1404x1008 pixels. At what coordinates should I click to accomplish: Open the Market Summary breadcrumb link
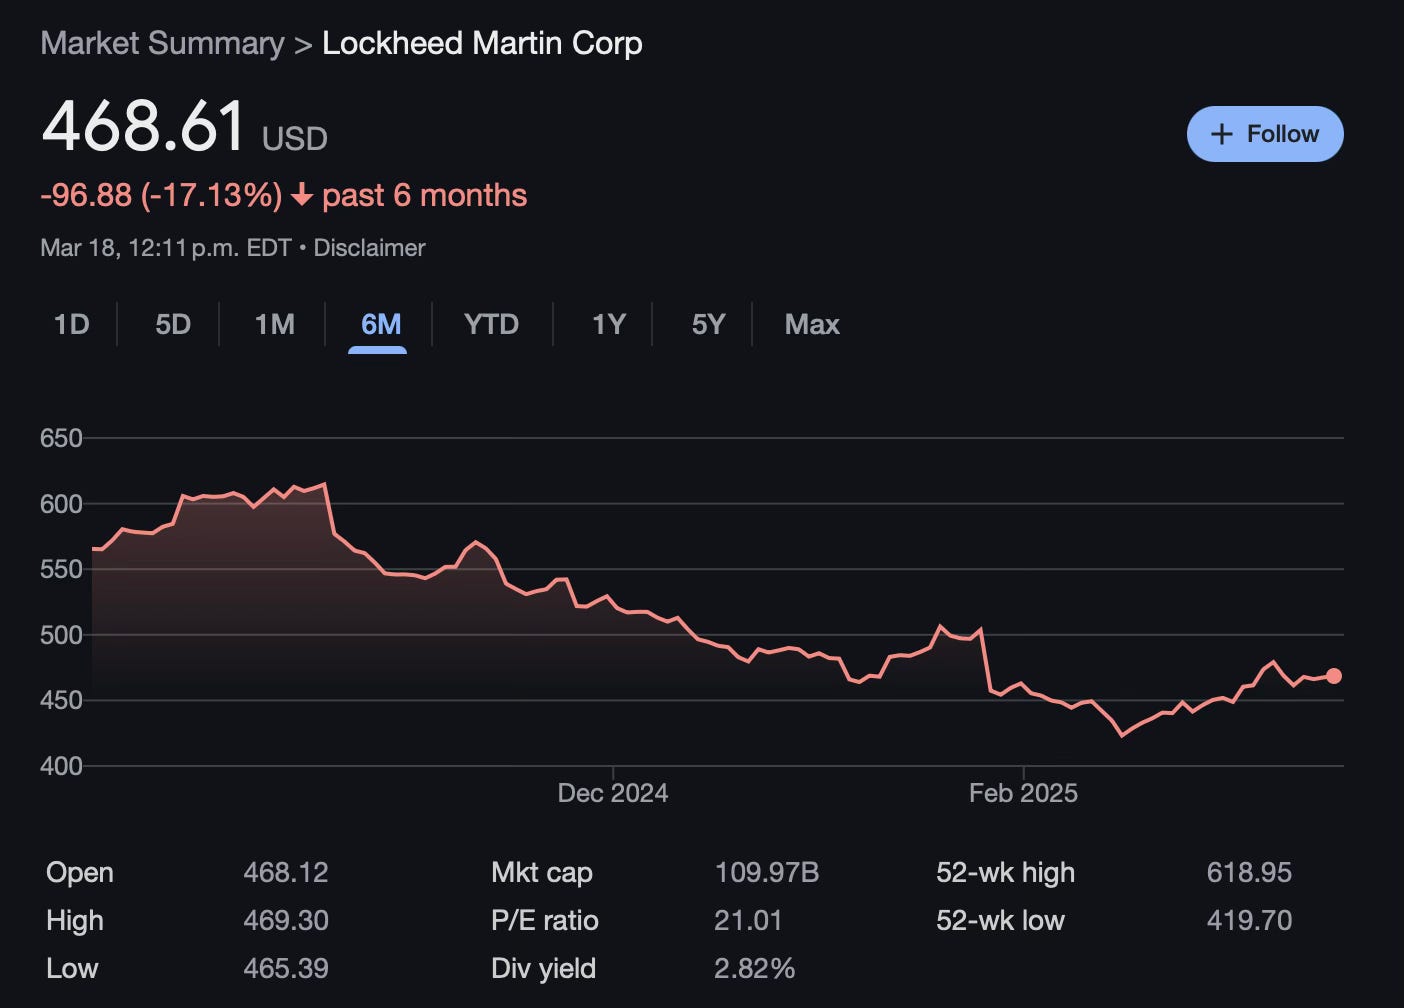pos(162,43)
